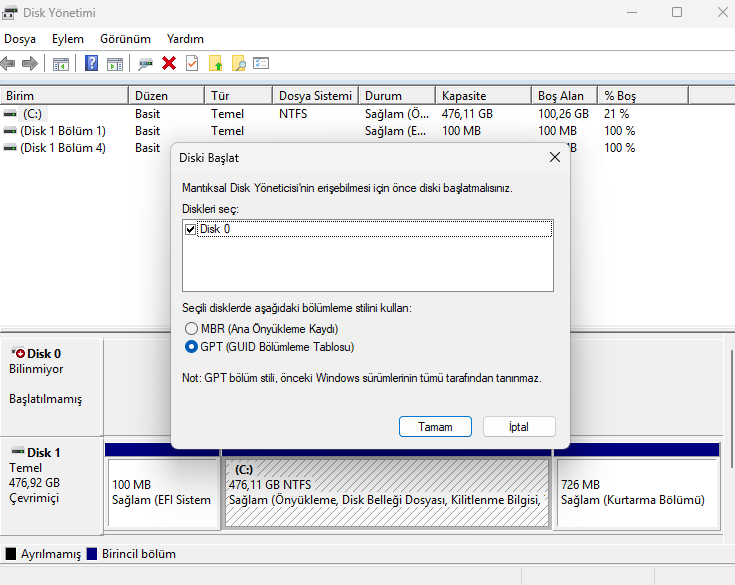Click drive icon of Disk 1 Bölüm 1
The width and height of the screenshot is (735, 585).
(x=10, y=131)
